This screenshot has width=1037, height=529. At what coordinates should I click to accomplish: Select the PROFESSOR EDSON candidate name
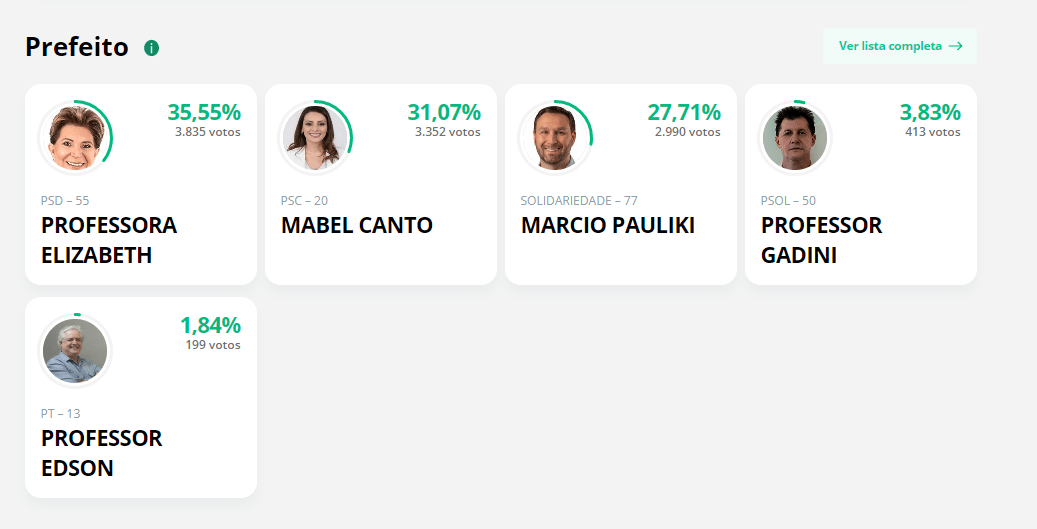pos(102,453)
